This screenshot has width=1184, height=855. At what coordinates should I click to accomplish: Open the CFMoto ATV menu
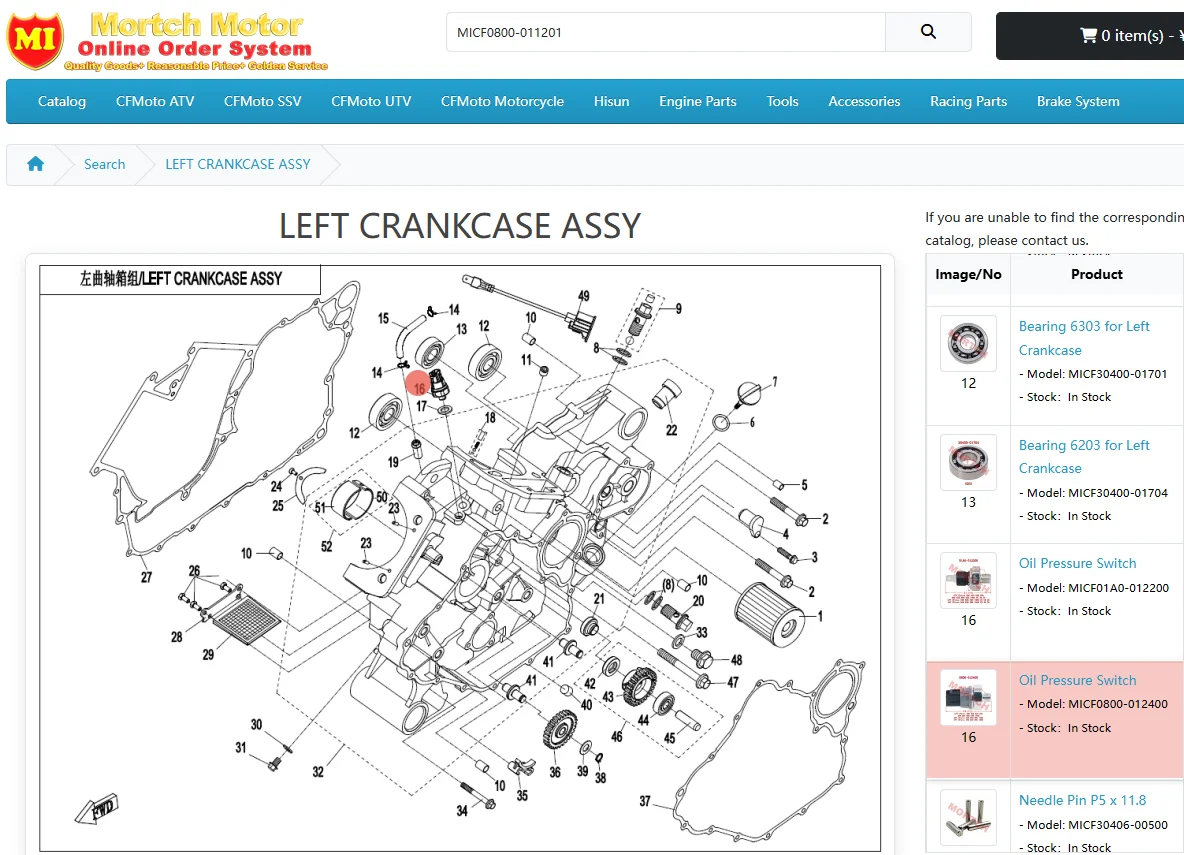155,101
